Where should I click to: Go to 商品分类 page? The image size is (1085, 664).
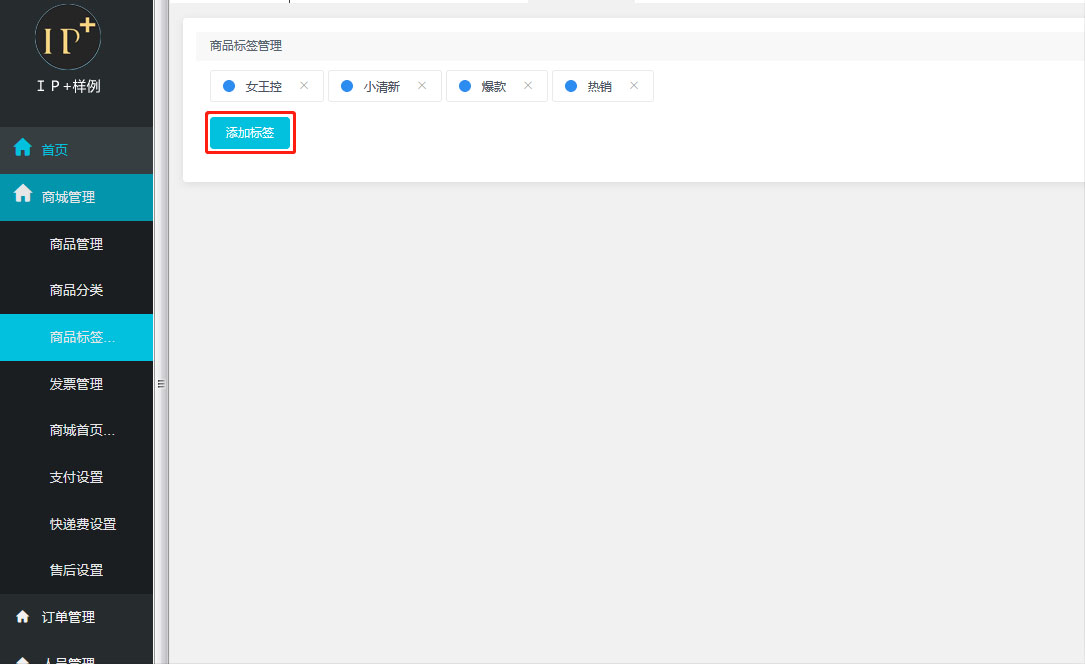pos(76,290)
